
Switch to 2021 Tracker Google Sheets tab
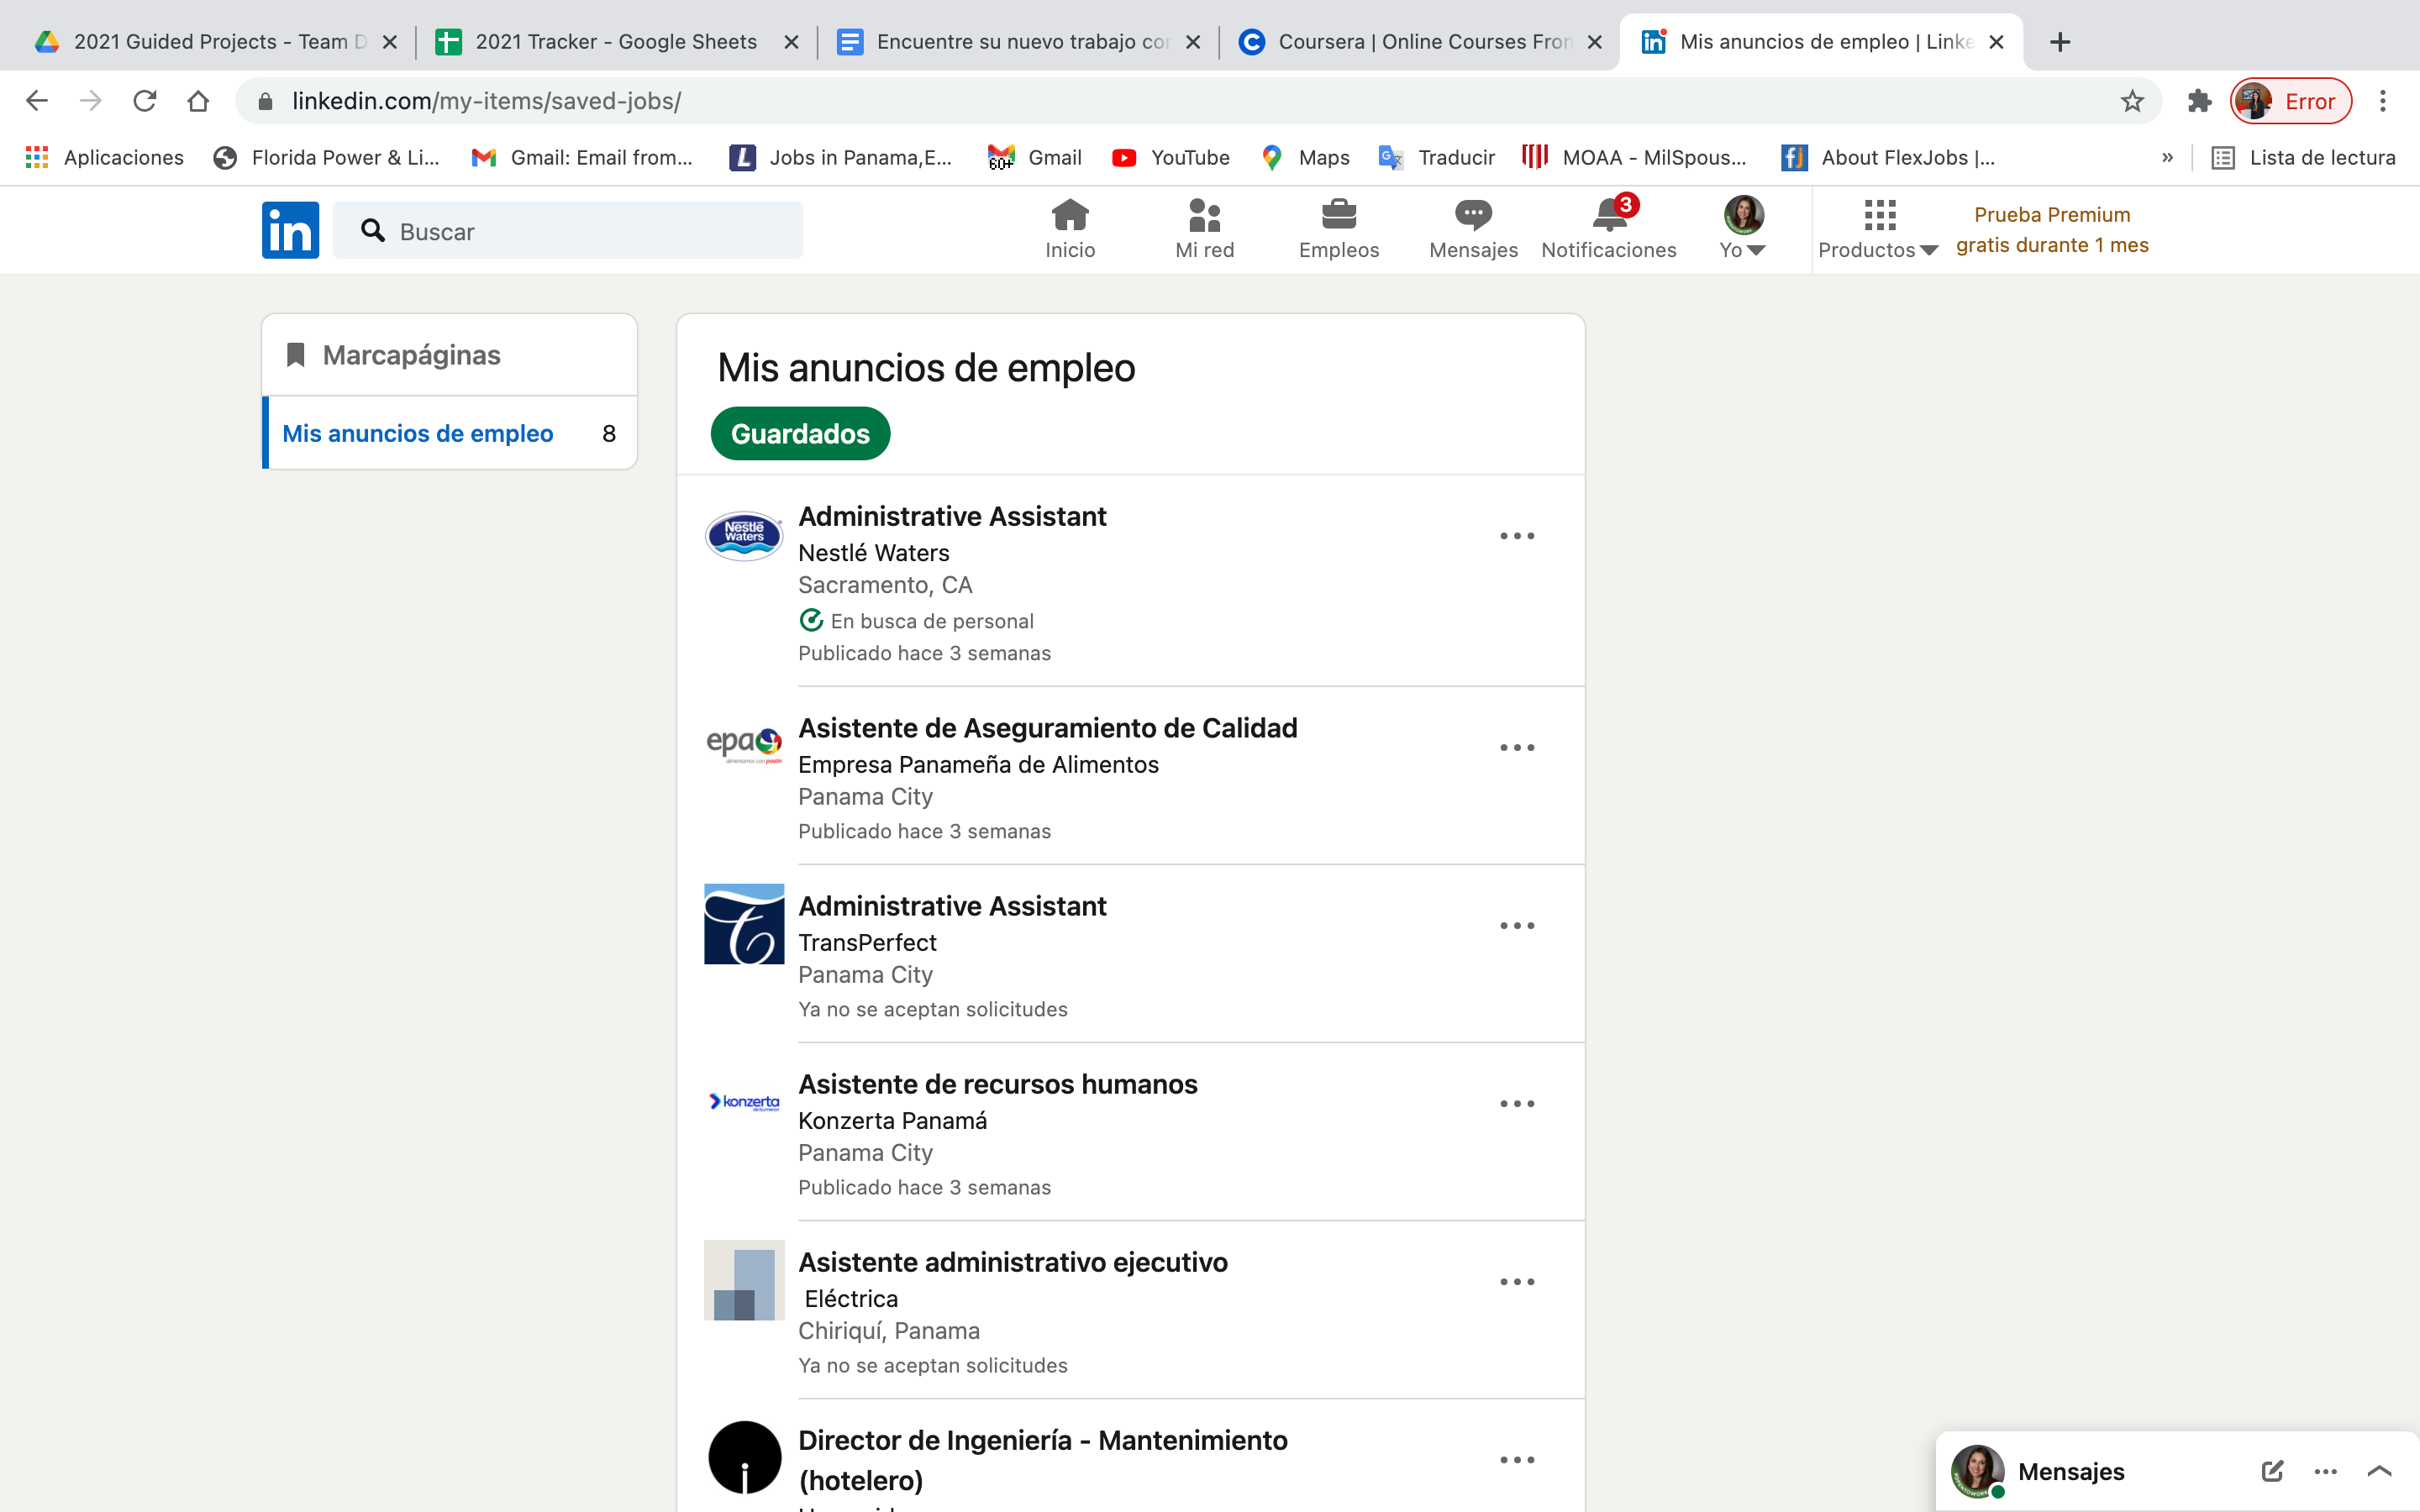tap(616, 42)
